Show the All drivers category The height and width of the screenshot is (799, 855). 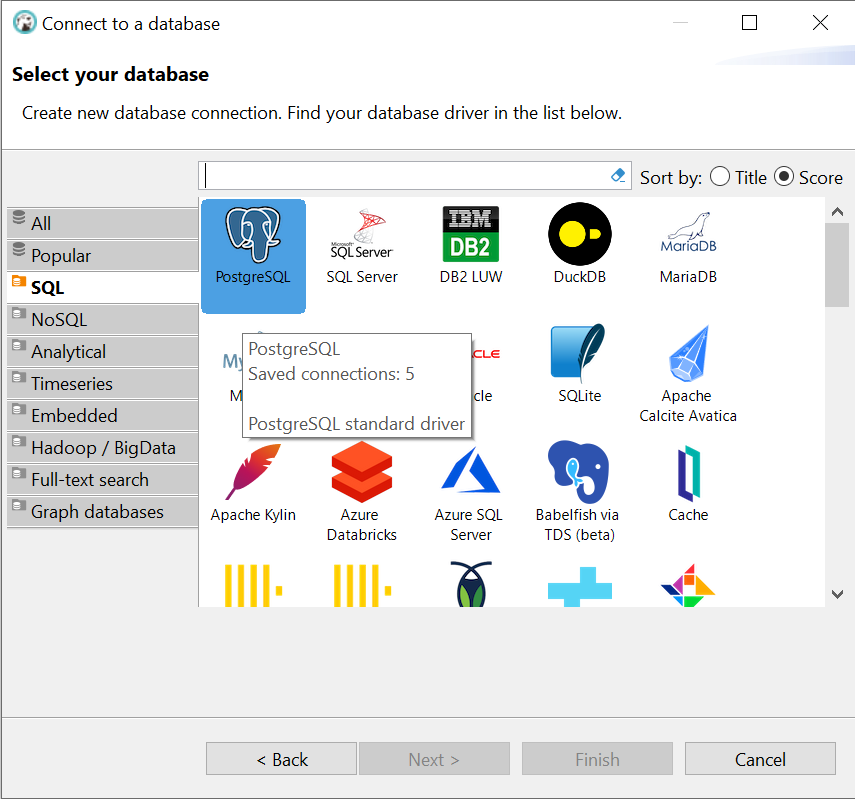pos(103,223)
